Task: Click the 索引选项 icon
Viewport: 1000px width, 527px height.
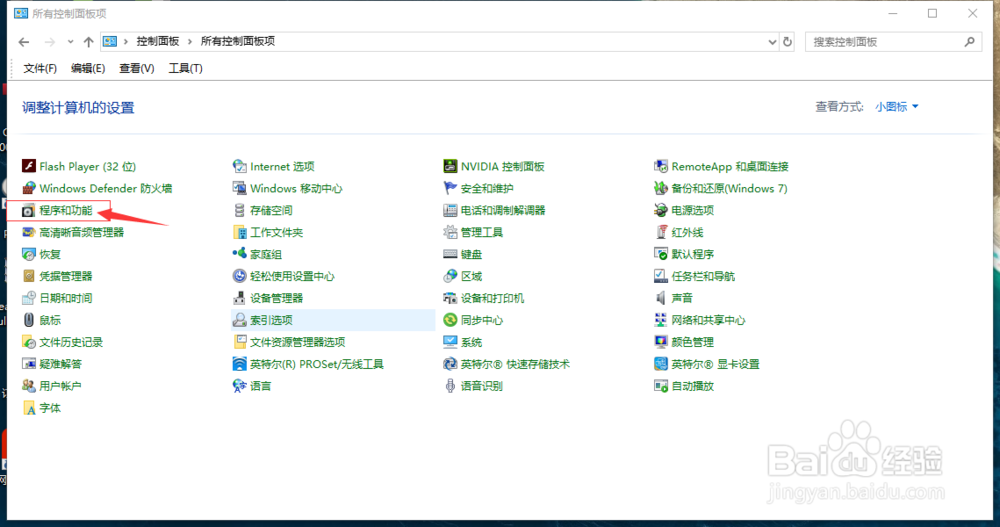Action: (239, 320)
